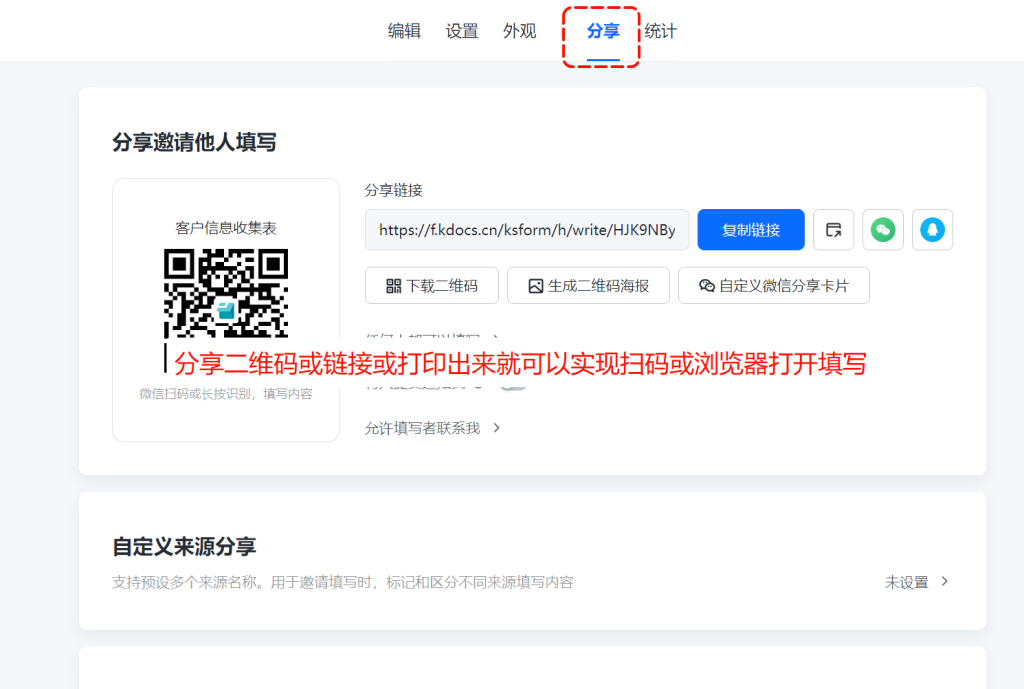Viewport: 1024px width, 689px height.
Task: Open the 设置 tab
Action: (x=462, y=31)
